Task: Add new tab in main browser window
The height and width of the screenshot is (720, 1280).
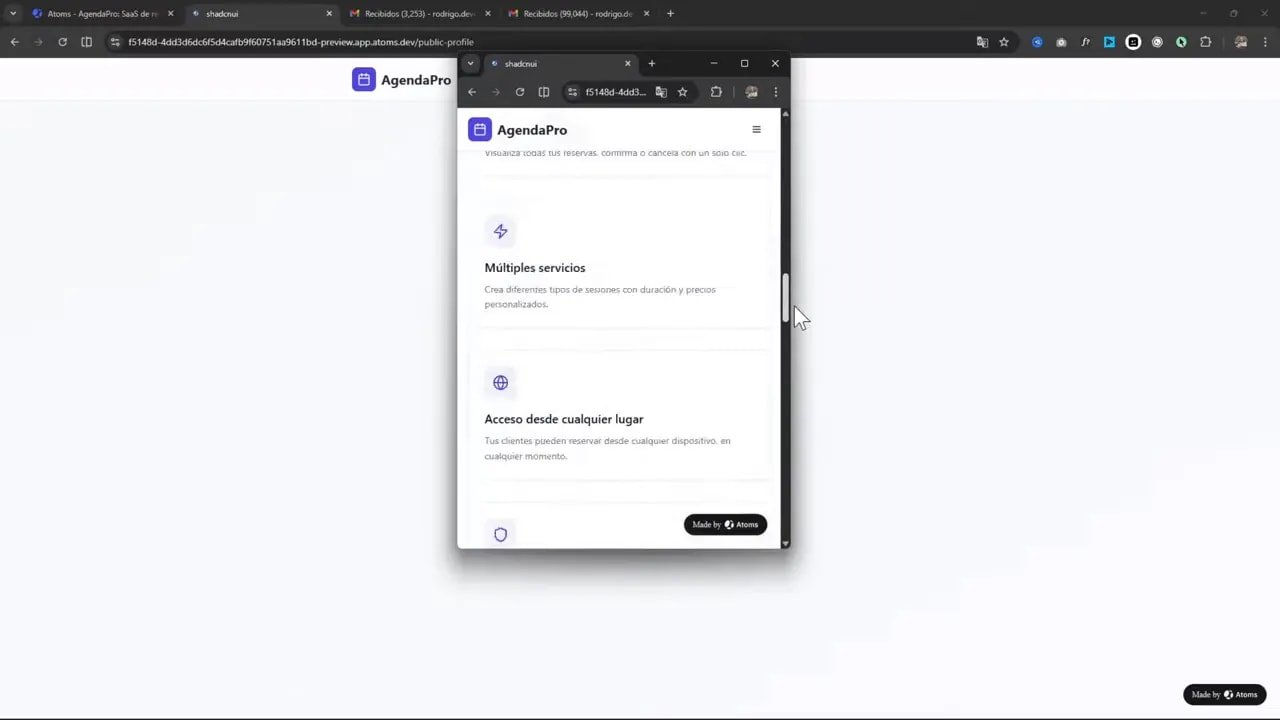Action: click(x=670, y=14)
